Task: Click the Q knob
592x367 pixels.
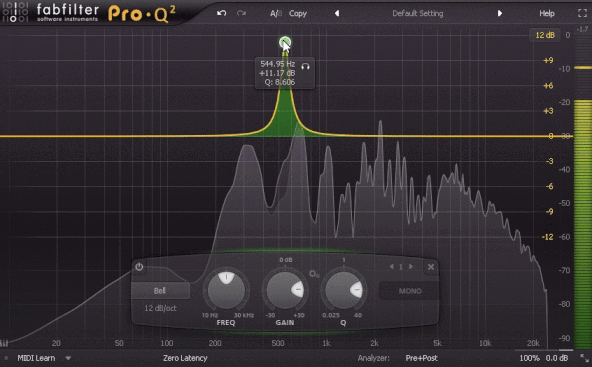Action: point(344,290)
